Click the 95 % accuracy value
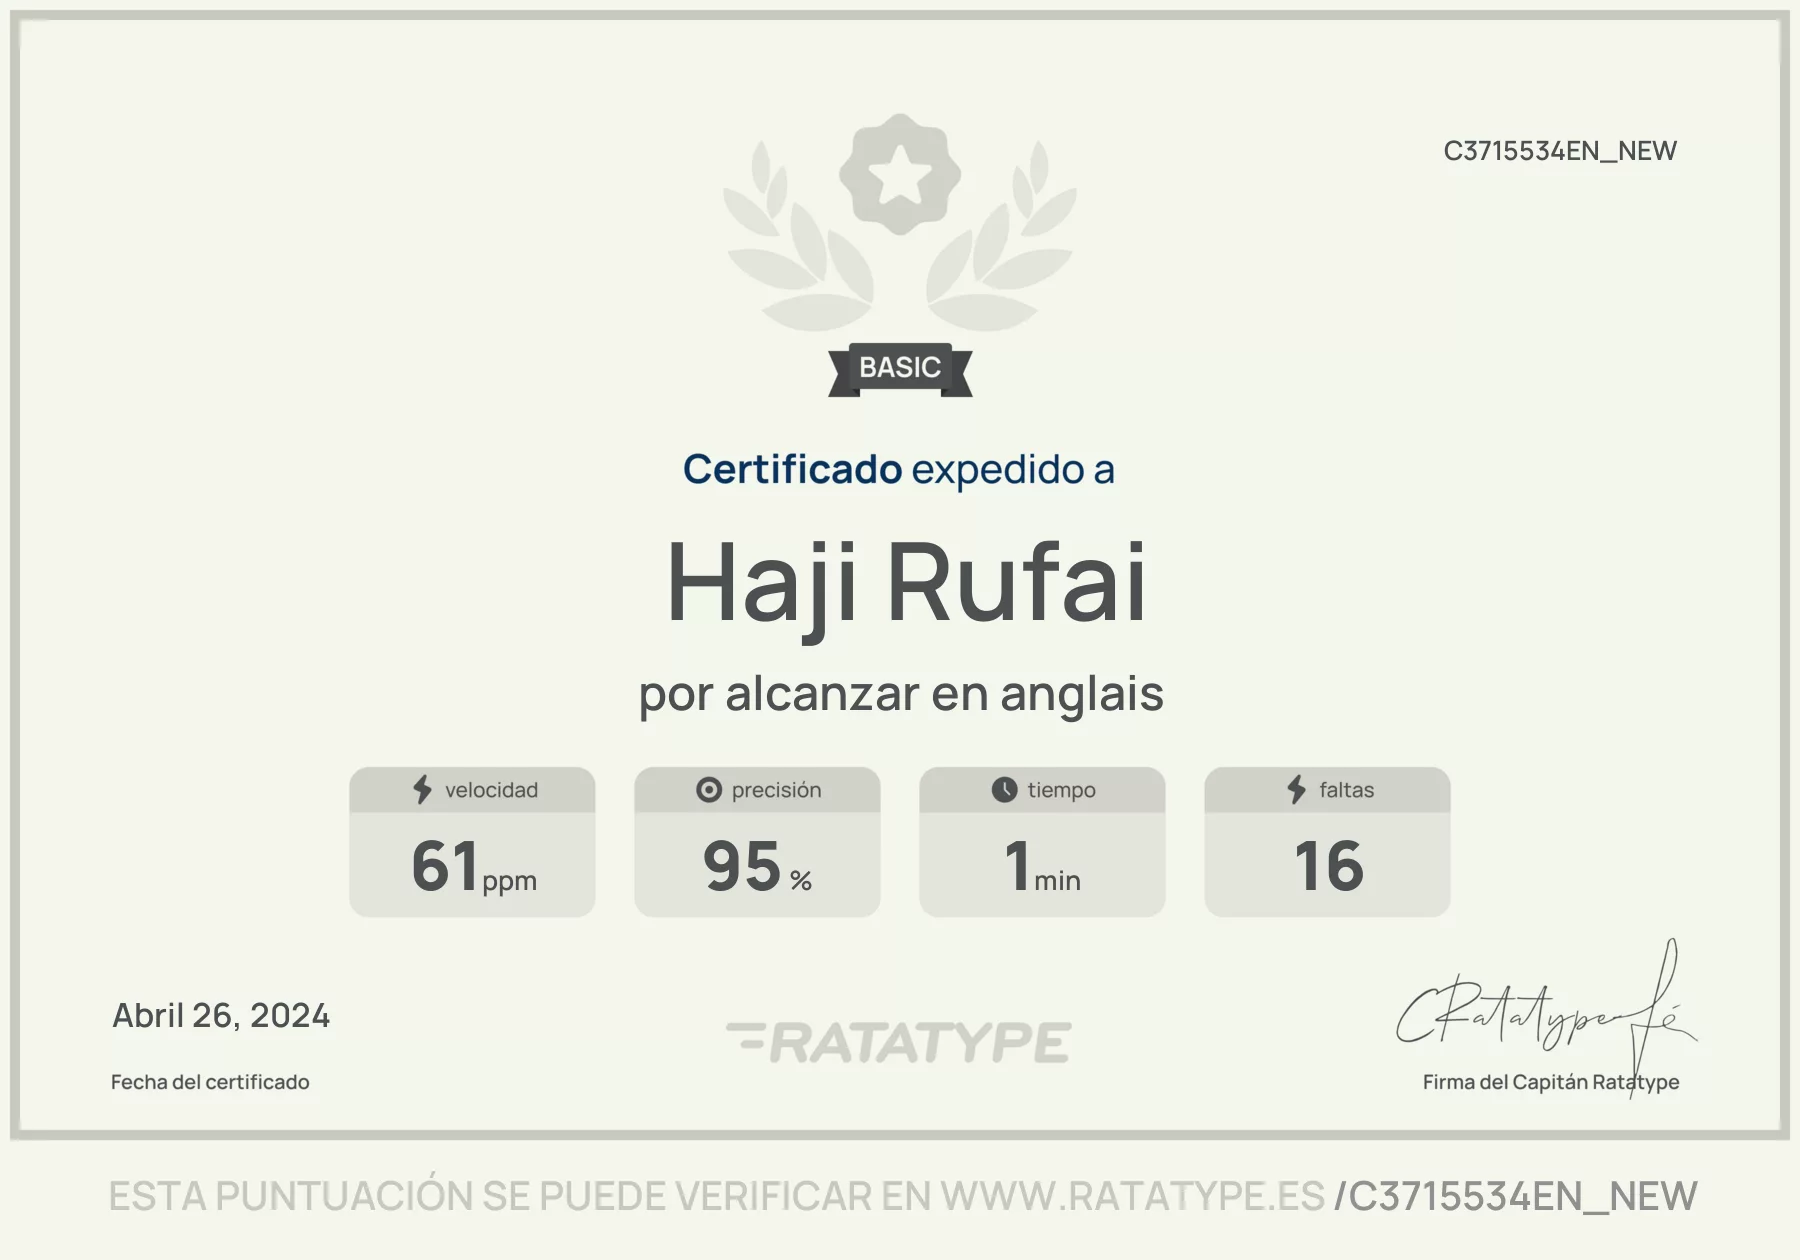Viewport: 1800px width, 1260px height. tap(757, 866)
